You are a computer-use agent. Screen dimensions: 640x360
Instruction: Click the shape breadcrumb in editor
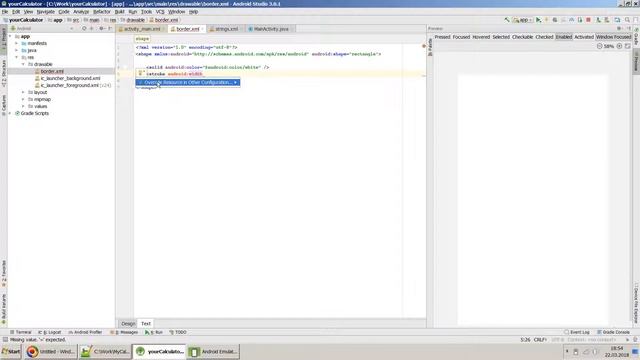(142, 39)
